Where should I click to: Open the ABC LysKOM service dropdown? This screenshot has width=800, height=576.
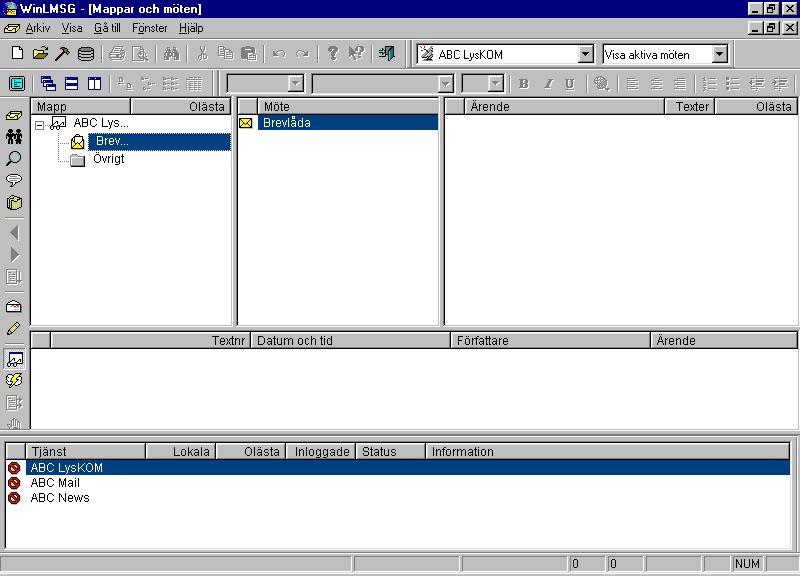pos(586,54)
